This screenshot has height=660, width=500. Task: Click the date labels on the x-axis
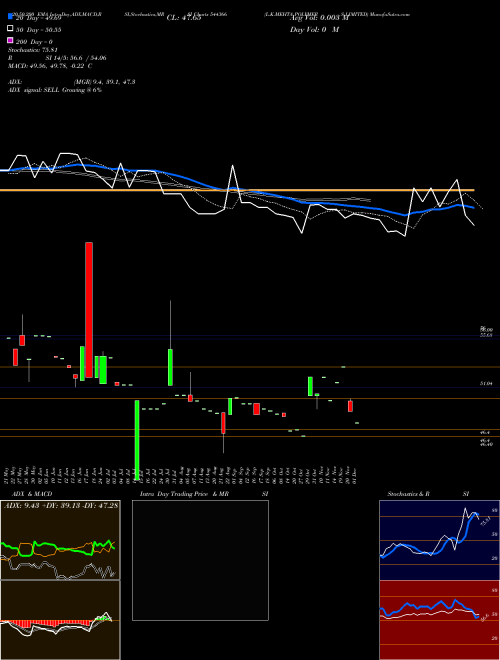coord(183,473)
